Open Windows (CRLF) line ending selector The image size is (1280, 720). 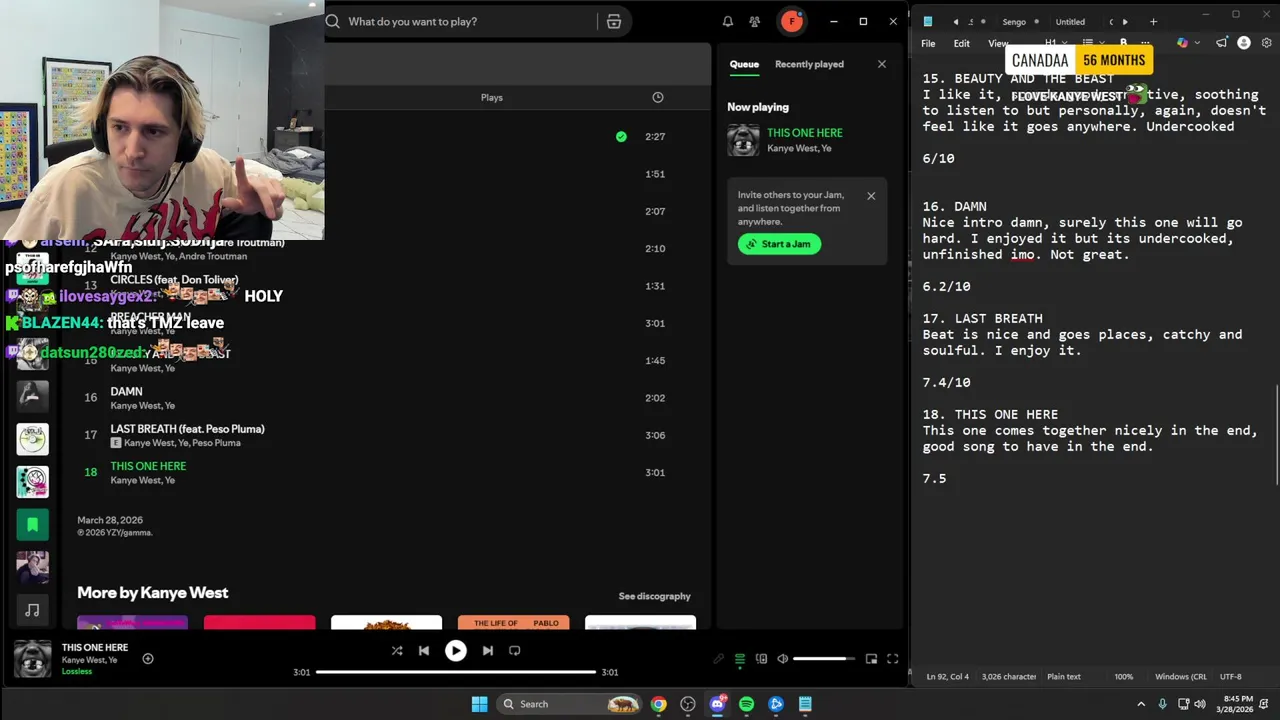pos(1181,676)
